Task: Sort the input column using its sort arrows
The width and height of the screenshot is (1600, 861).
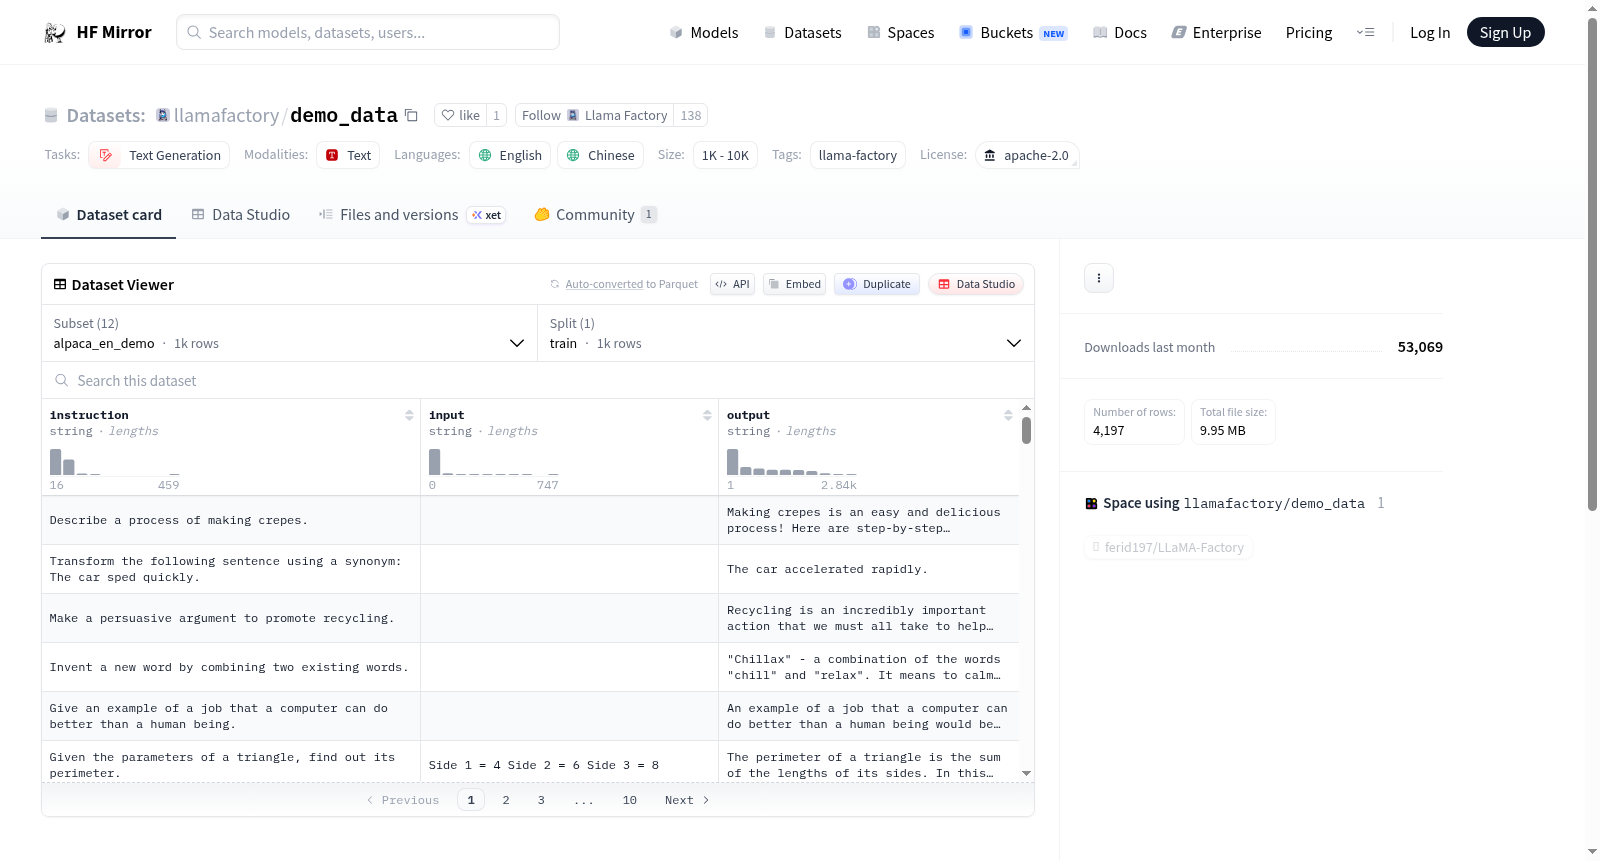Action: 707,415
